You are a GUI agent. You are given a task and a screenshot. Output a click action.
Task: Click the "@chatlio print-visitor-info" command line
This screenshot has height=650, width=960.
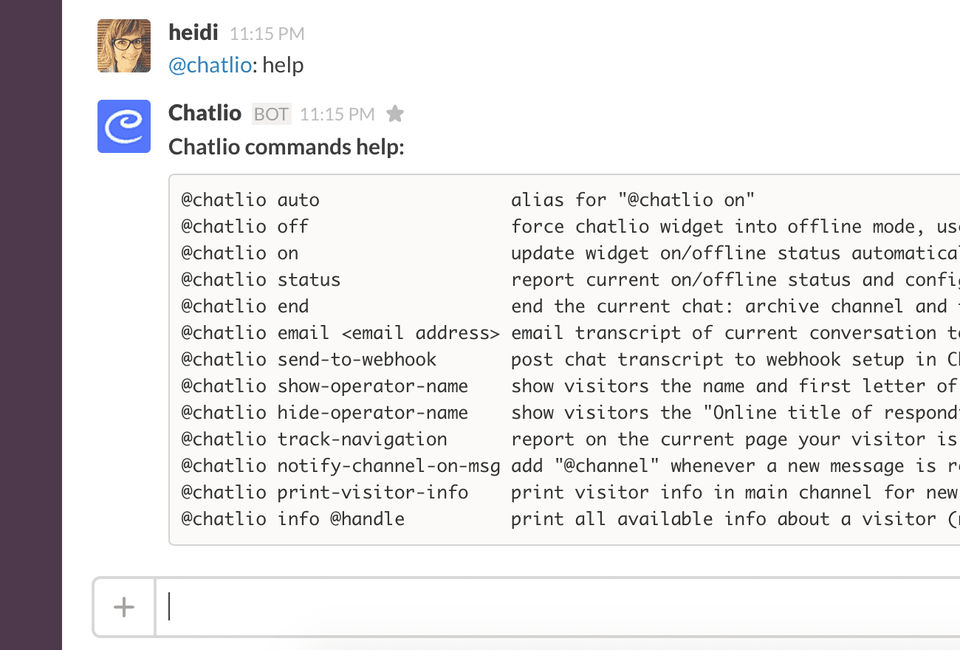[x=324, y=492]
